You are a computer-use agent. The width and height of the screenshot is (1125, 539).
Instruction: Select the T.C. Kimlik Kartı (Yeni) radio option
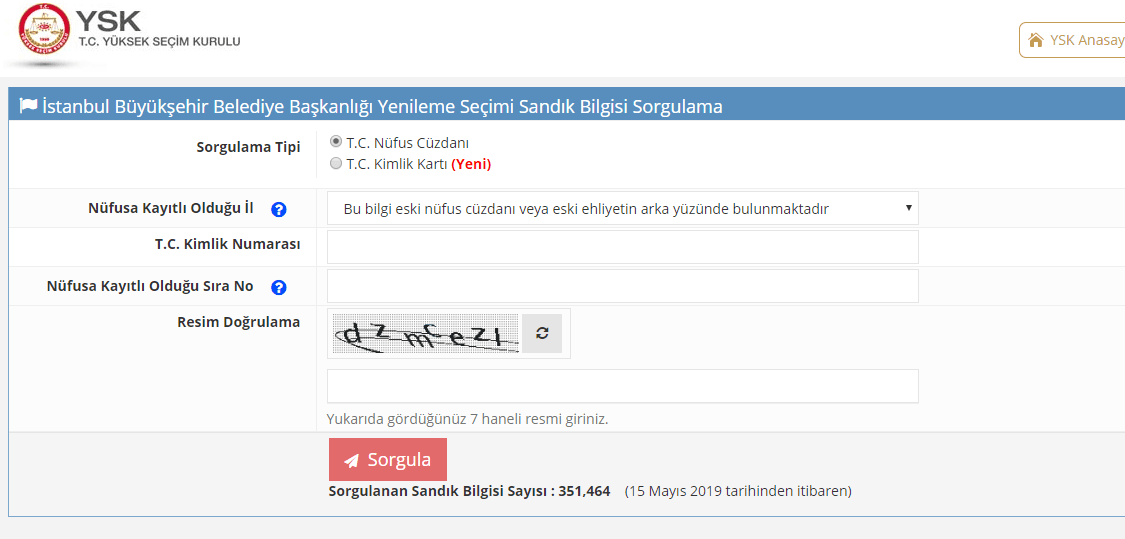click(336, 164)
